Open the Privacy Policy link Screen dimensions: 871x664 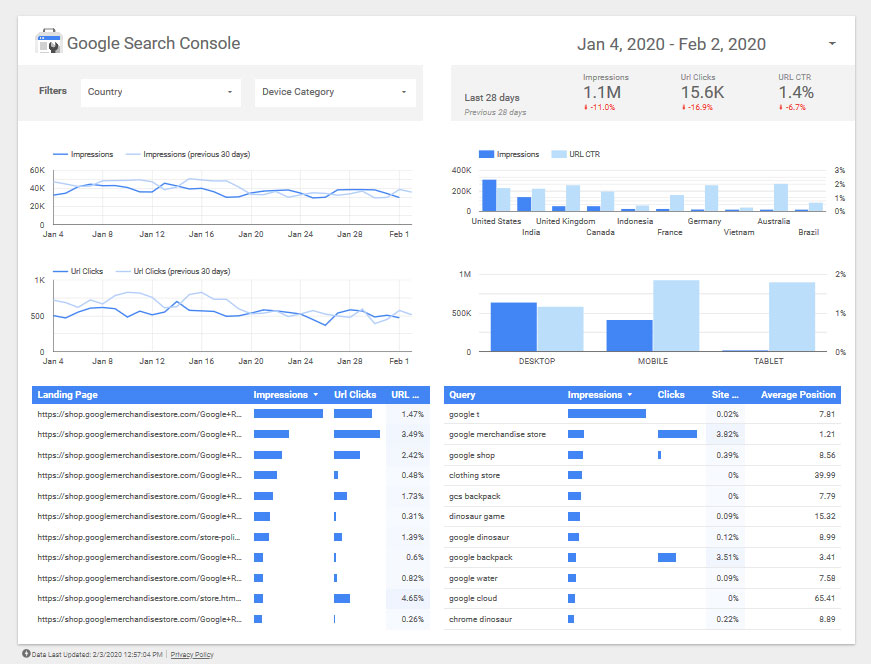coord(192,655)
